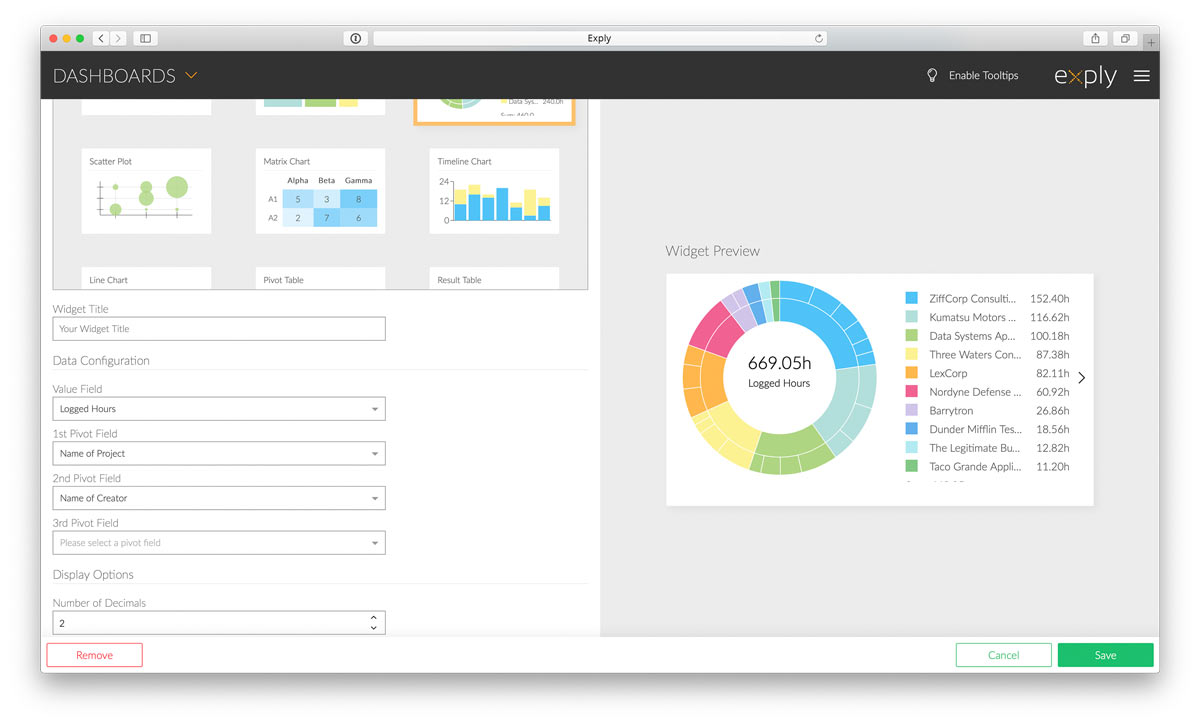This screenshot has width=1200, height=722.
Task: Click the Widget Title input field
Action: tap(219, 329)
